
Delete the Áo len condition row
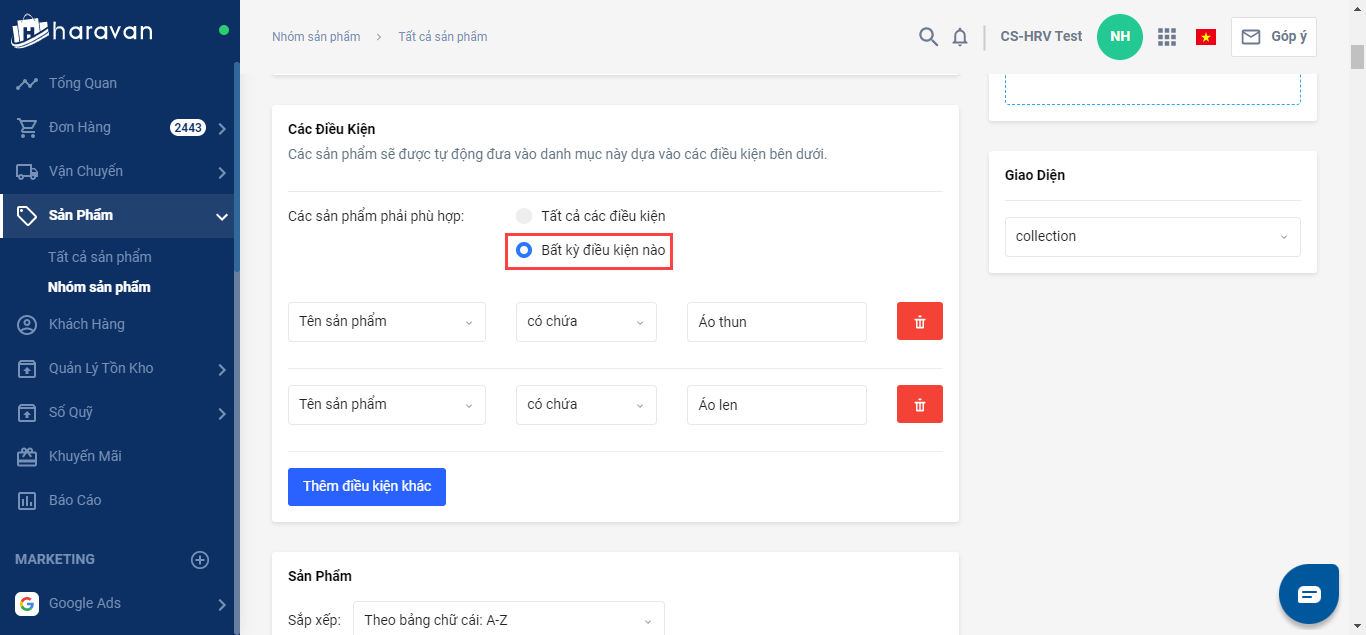point(919,405)
